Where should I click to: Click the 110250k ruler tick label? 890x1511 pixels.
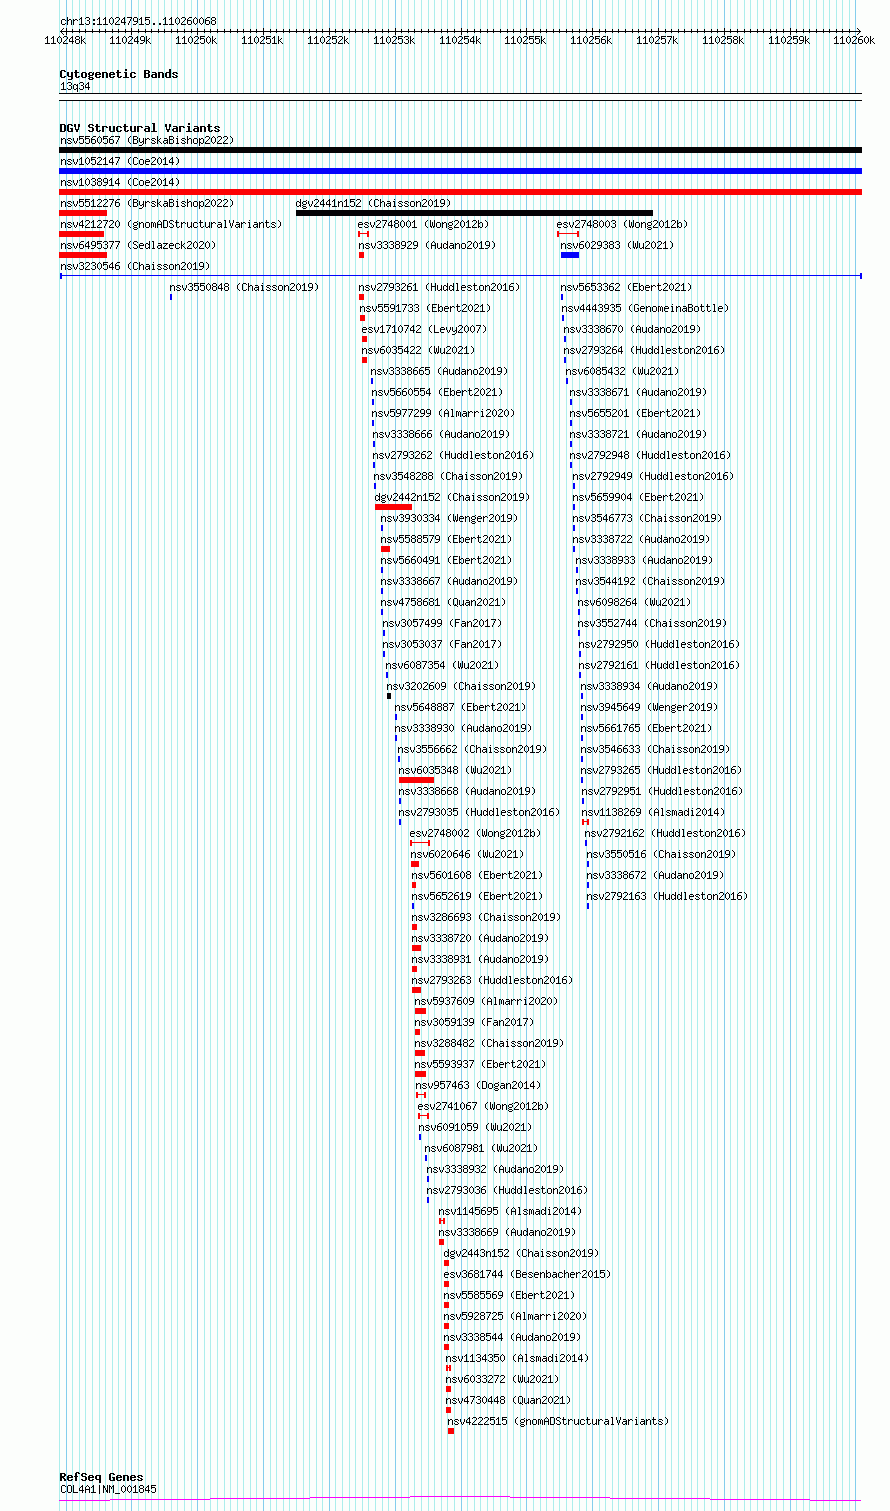click(196, 40)
